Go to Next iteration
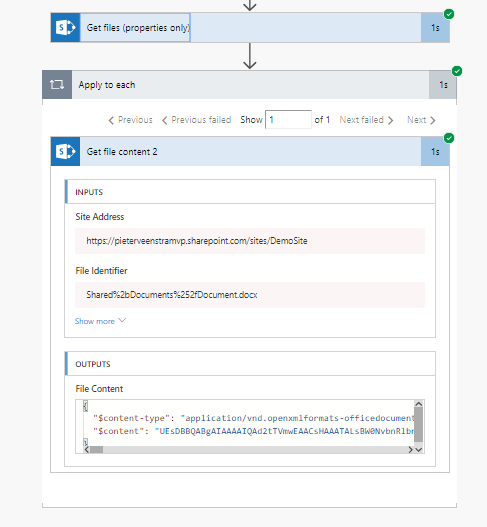487x527 pixels. pos(421,120)
